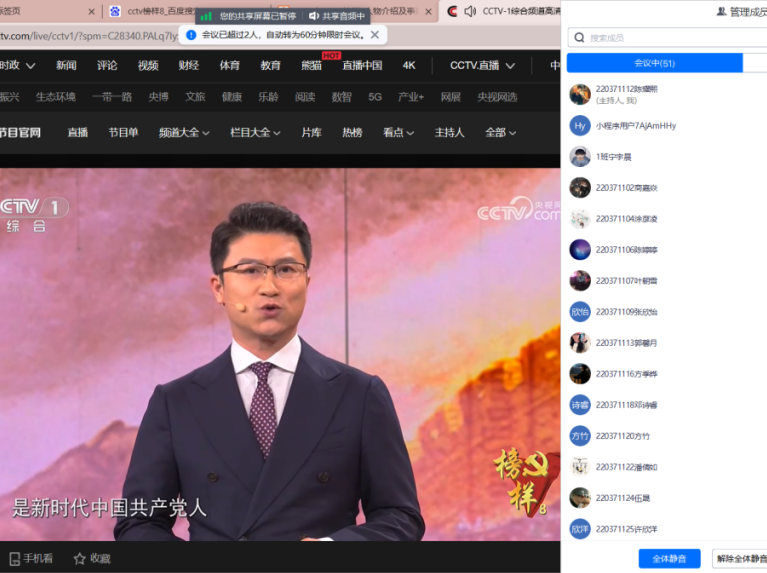Switch to the 会议中(51) tab
Viewport: 767px width, 573px height.
coord(654,63)
